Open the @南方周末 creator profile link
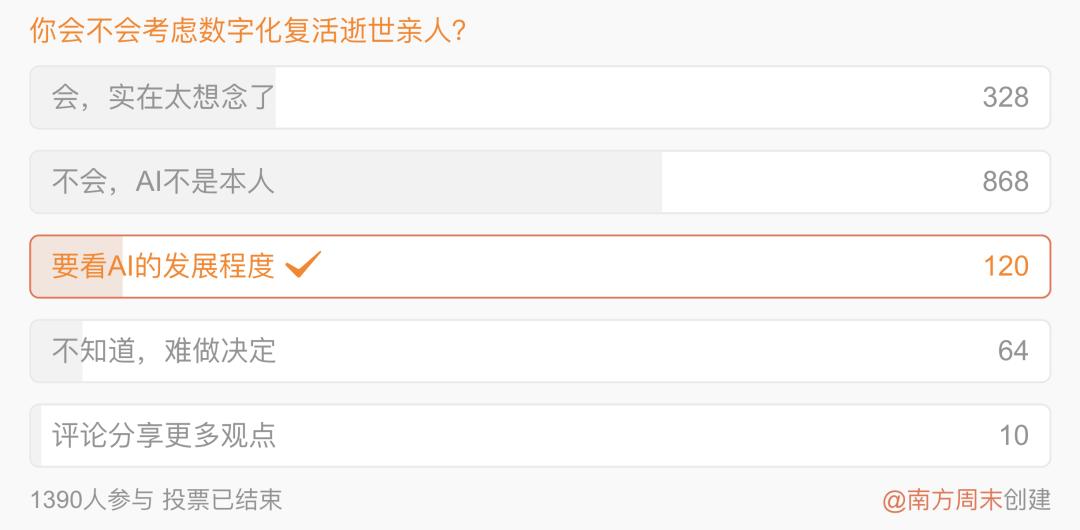 point(943,499)
